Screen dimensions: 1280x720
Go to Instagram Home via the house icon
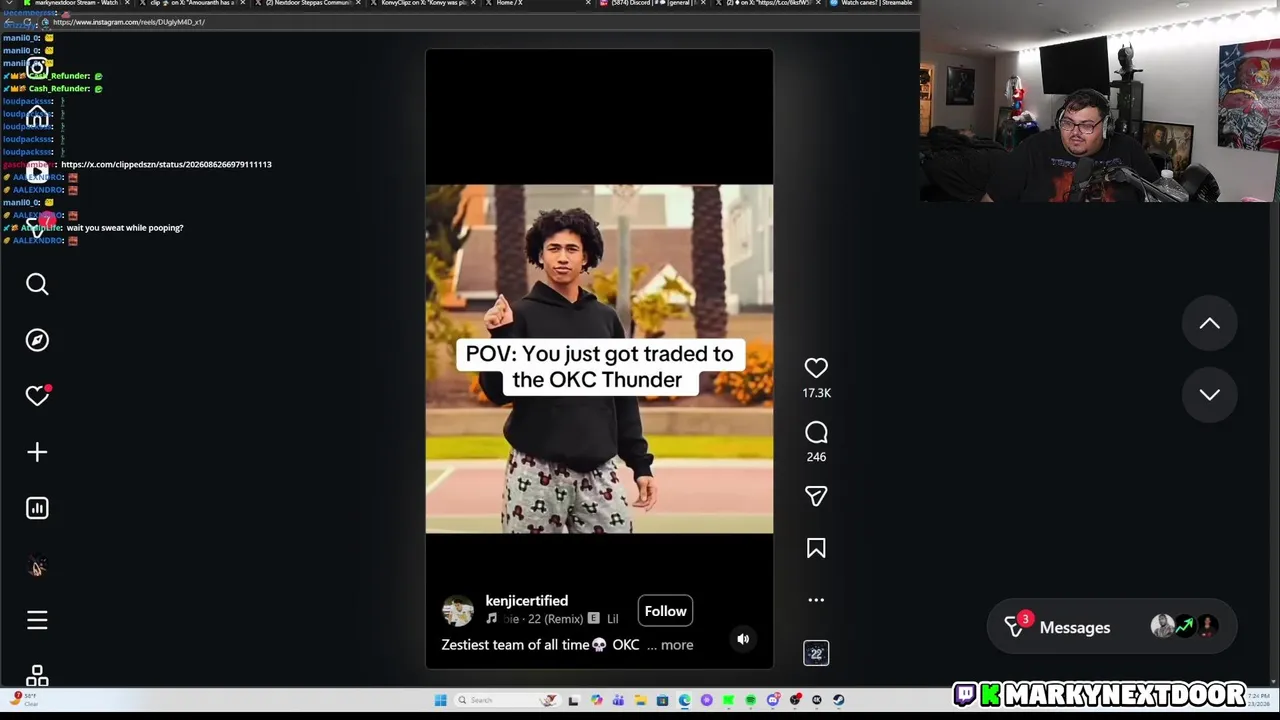tap(37, 118)
